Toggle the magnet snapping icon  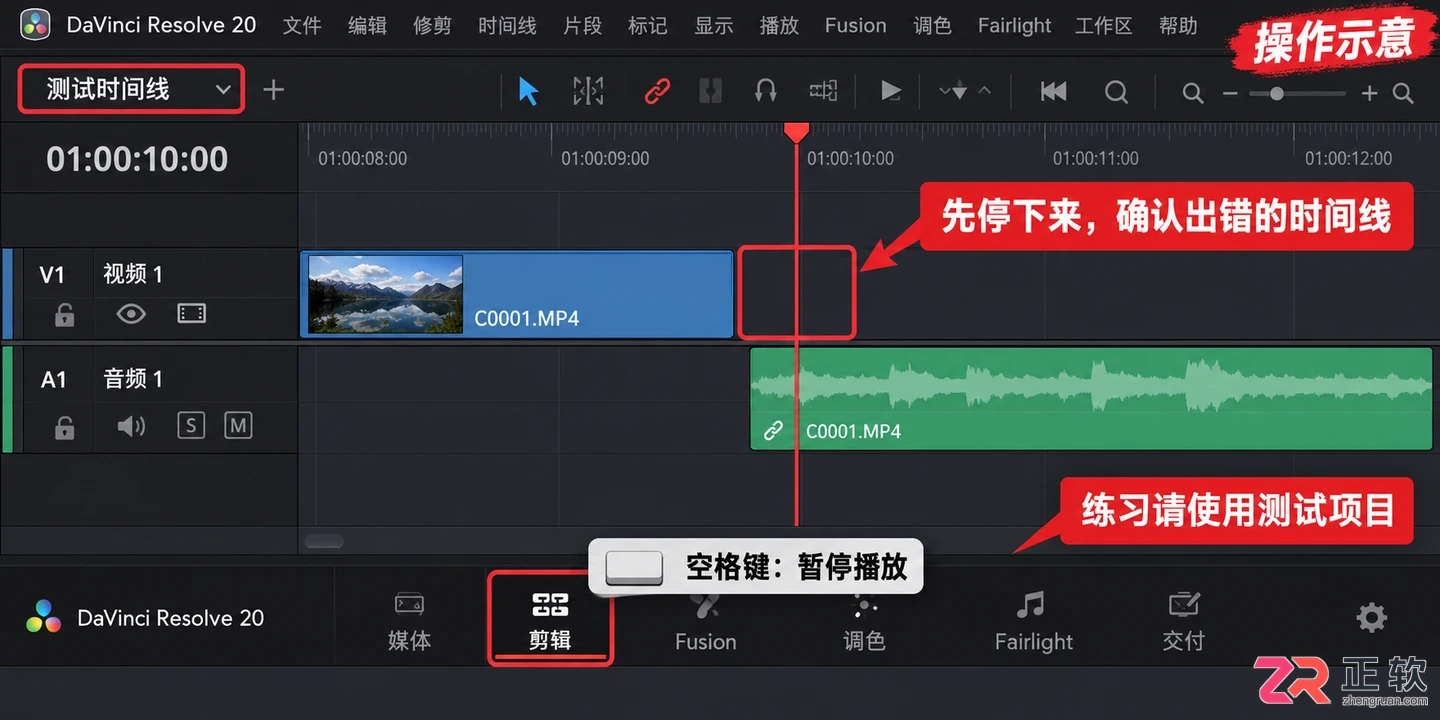click(x=766, y=92)
